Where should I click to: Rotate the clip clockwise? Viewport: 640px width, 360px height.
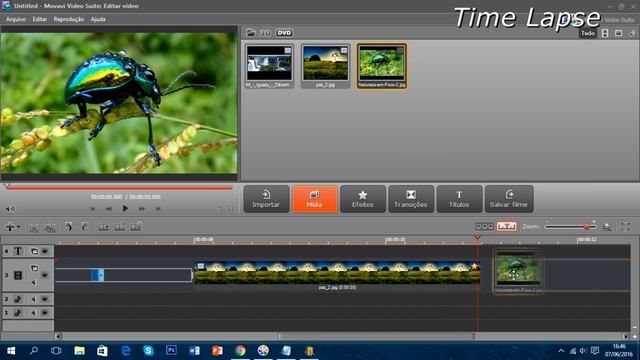coord(84,227)
